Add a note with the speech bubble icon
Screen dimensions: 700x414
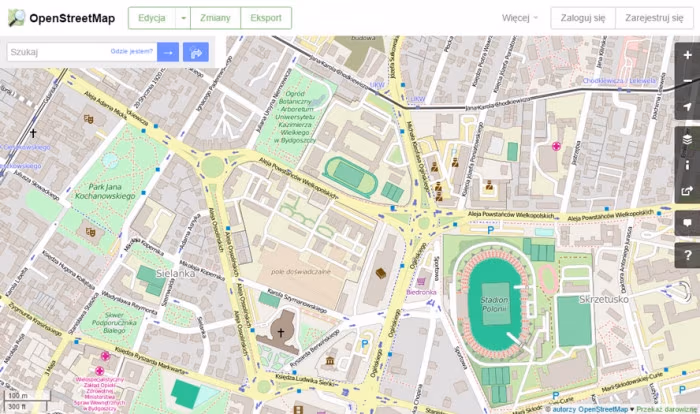[687, 223]
